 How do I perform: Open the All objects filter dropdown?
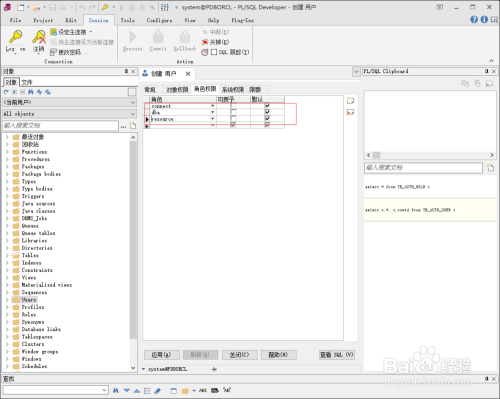tap(133, 114)
